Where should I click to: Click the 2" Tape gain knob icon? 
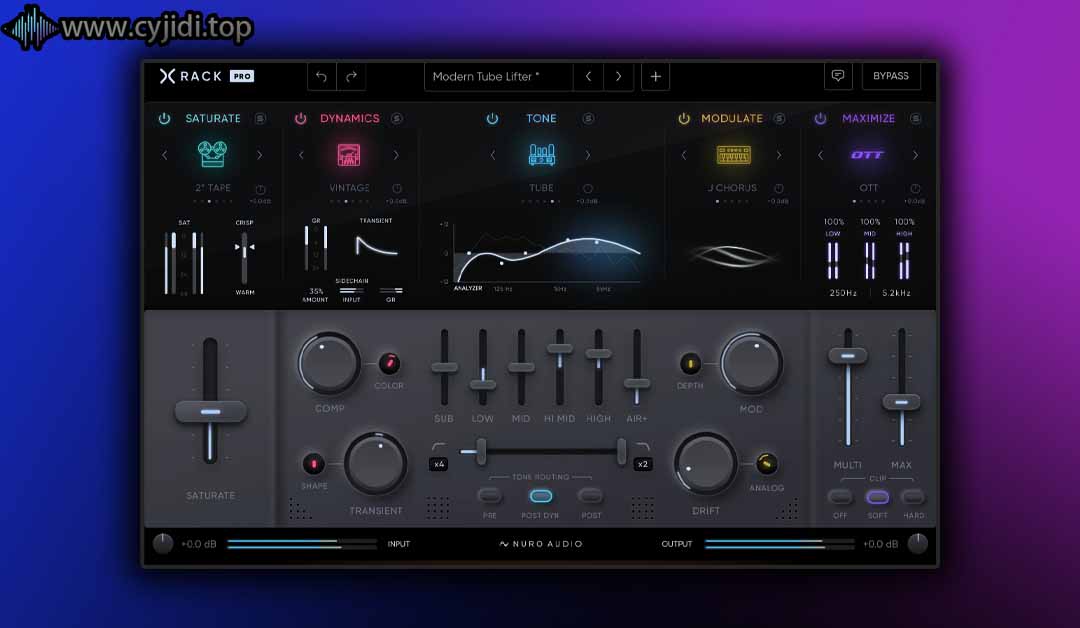(260, 189)
